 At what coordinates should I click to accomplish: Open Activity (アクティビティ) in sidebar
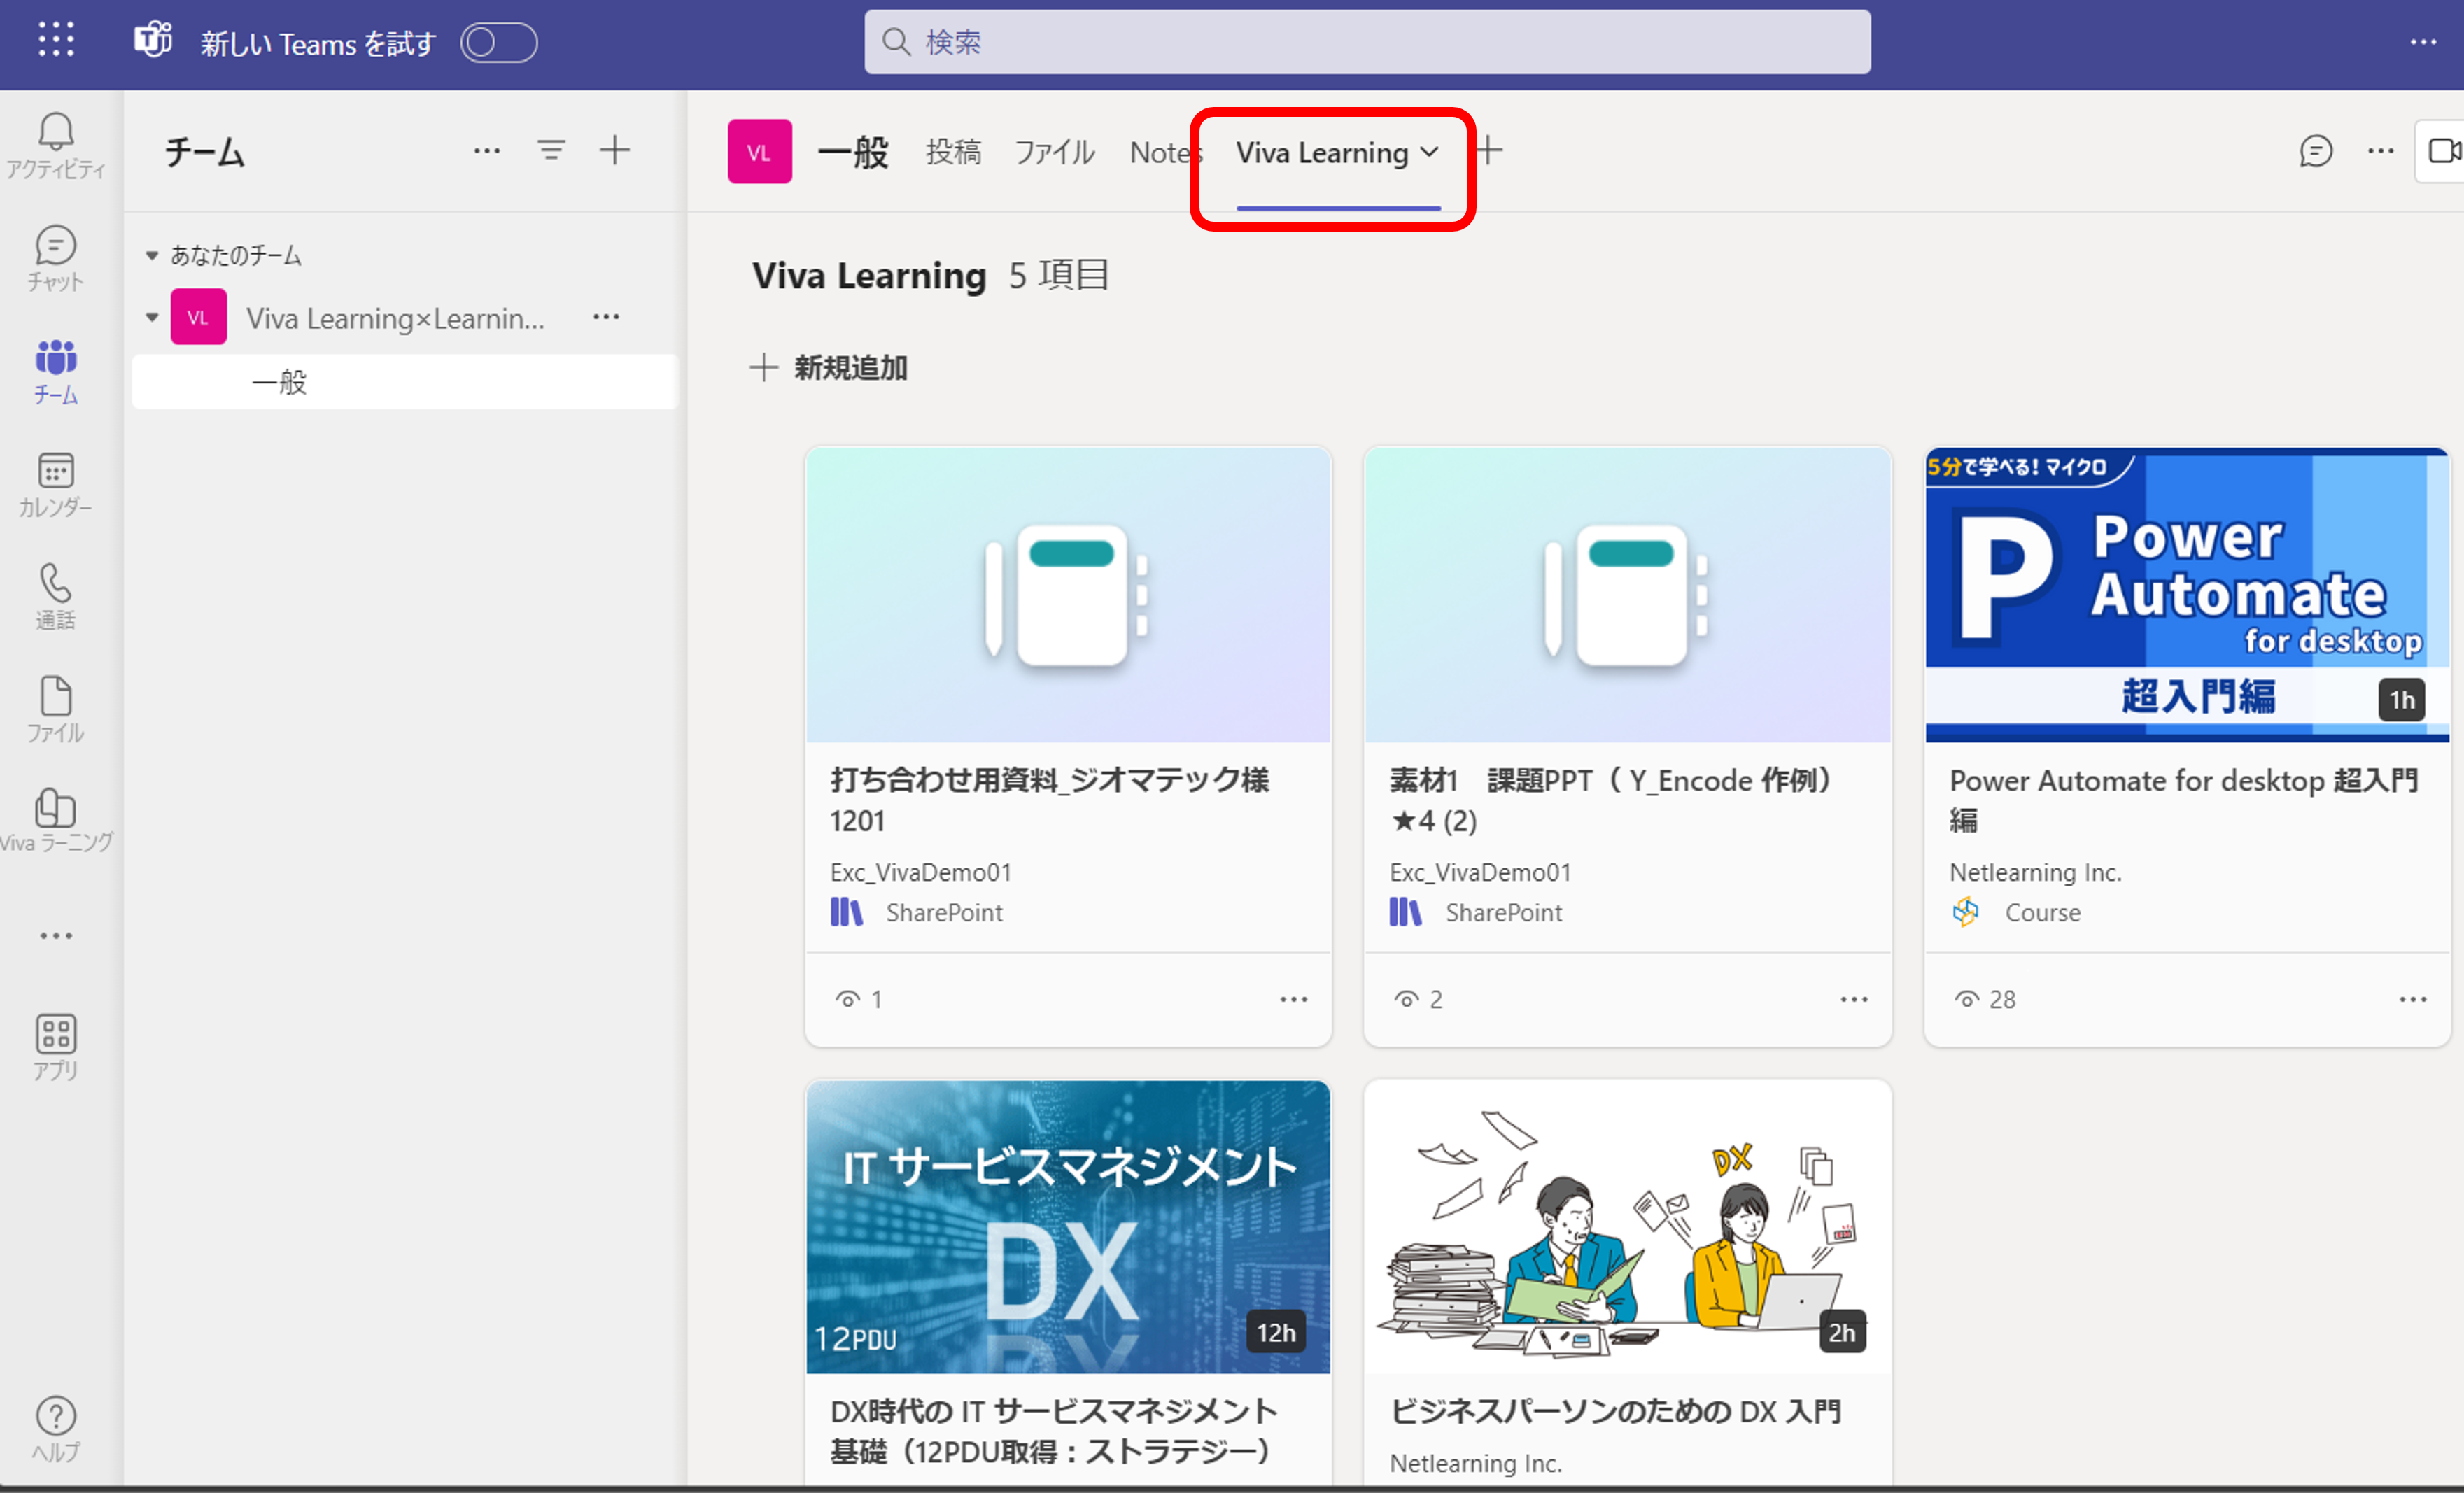pyautogui.click(x=56, y=146)
